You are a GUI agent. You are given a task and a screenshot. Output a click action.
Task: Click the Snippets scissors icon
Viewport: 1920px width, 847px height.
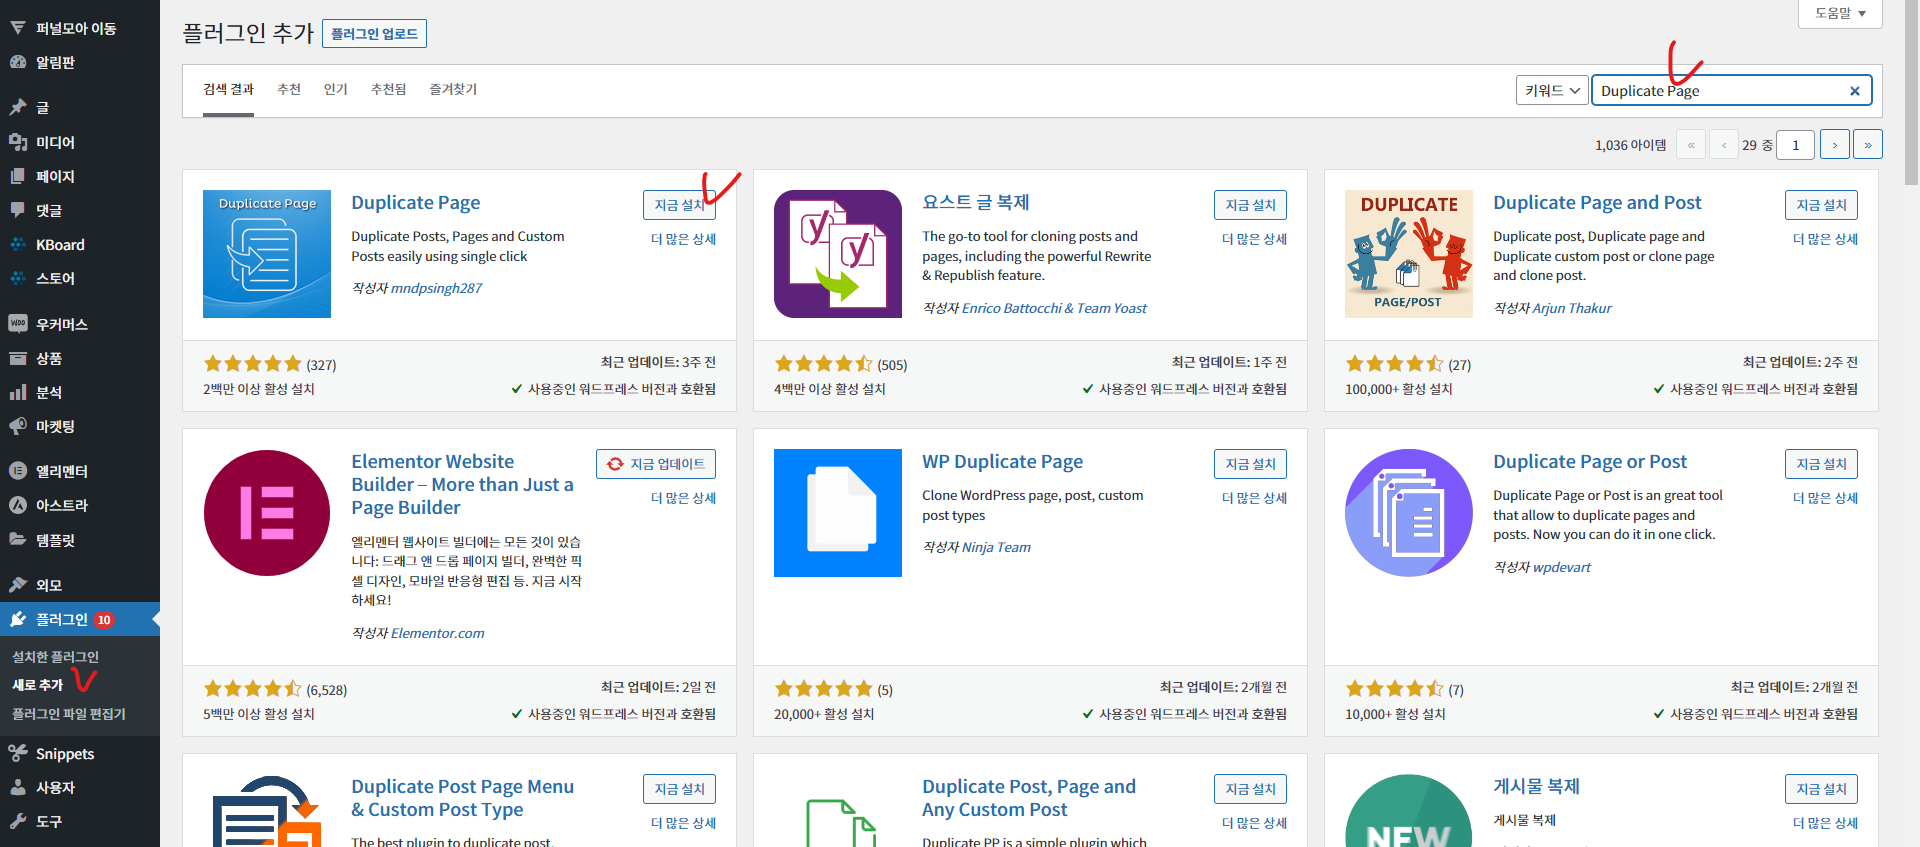click(x=18, y=753)
